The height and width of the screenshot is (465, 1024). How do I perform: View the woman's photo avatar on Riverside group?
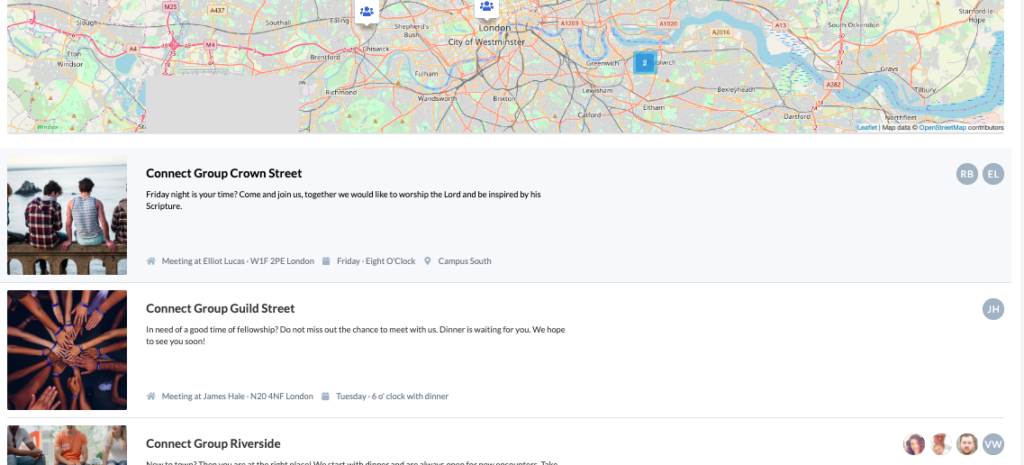(914, 444)
